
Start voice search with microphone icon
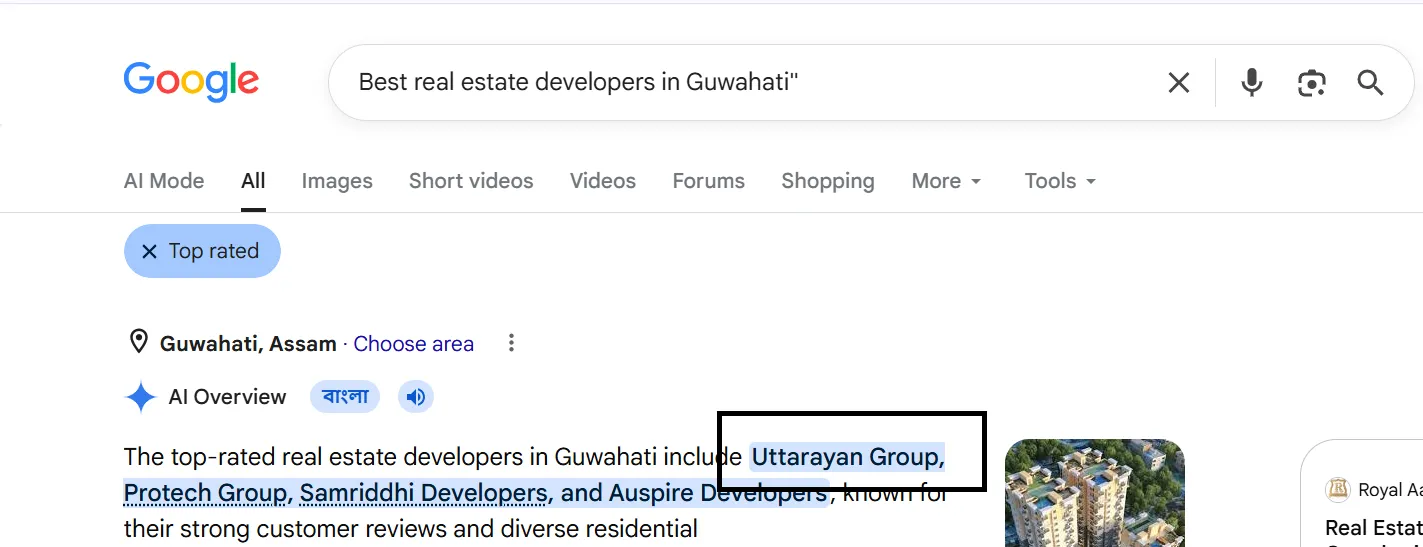[1252, 82]
